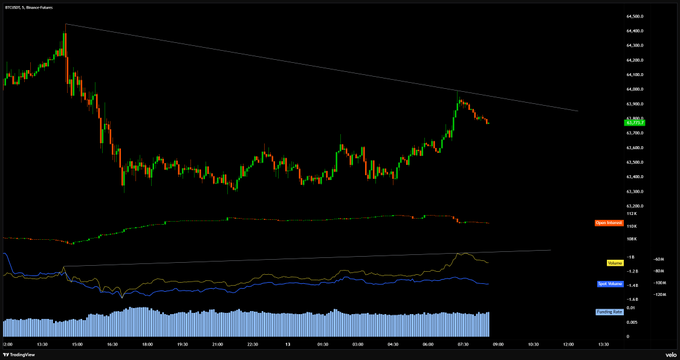Click the BTCUSDT Binance Futures chart title

(x=29, y=8)
